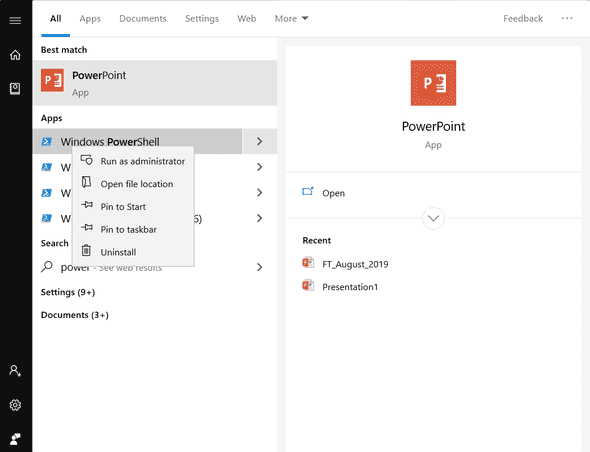Image resolution: width=590 pixels, height=452 pixels.
Task: Open the settings gear icon
Action: (x=15, y=405)
